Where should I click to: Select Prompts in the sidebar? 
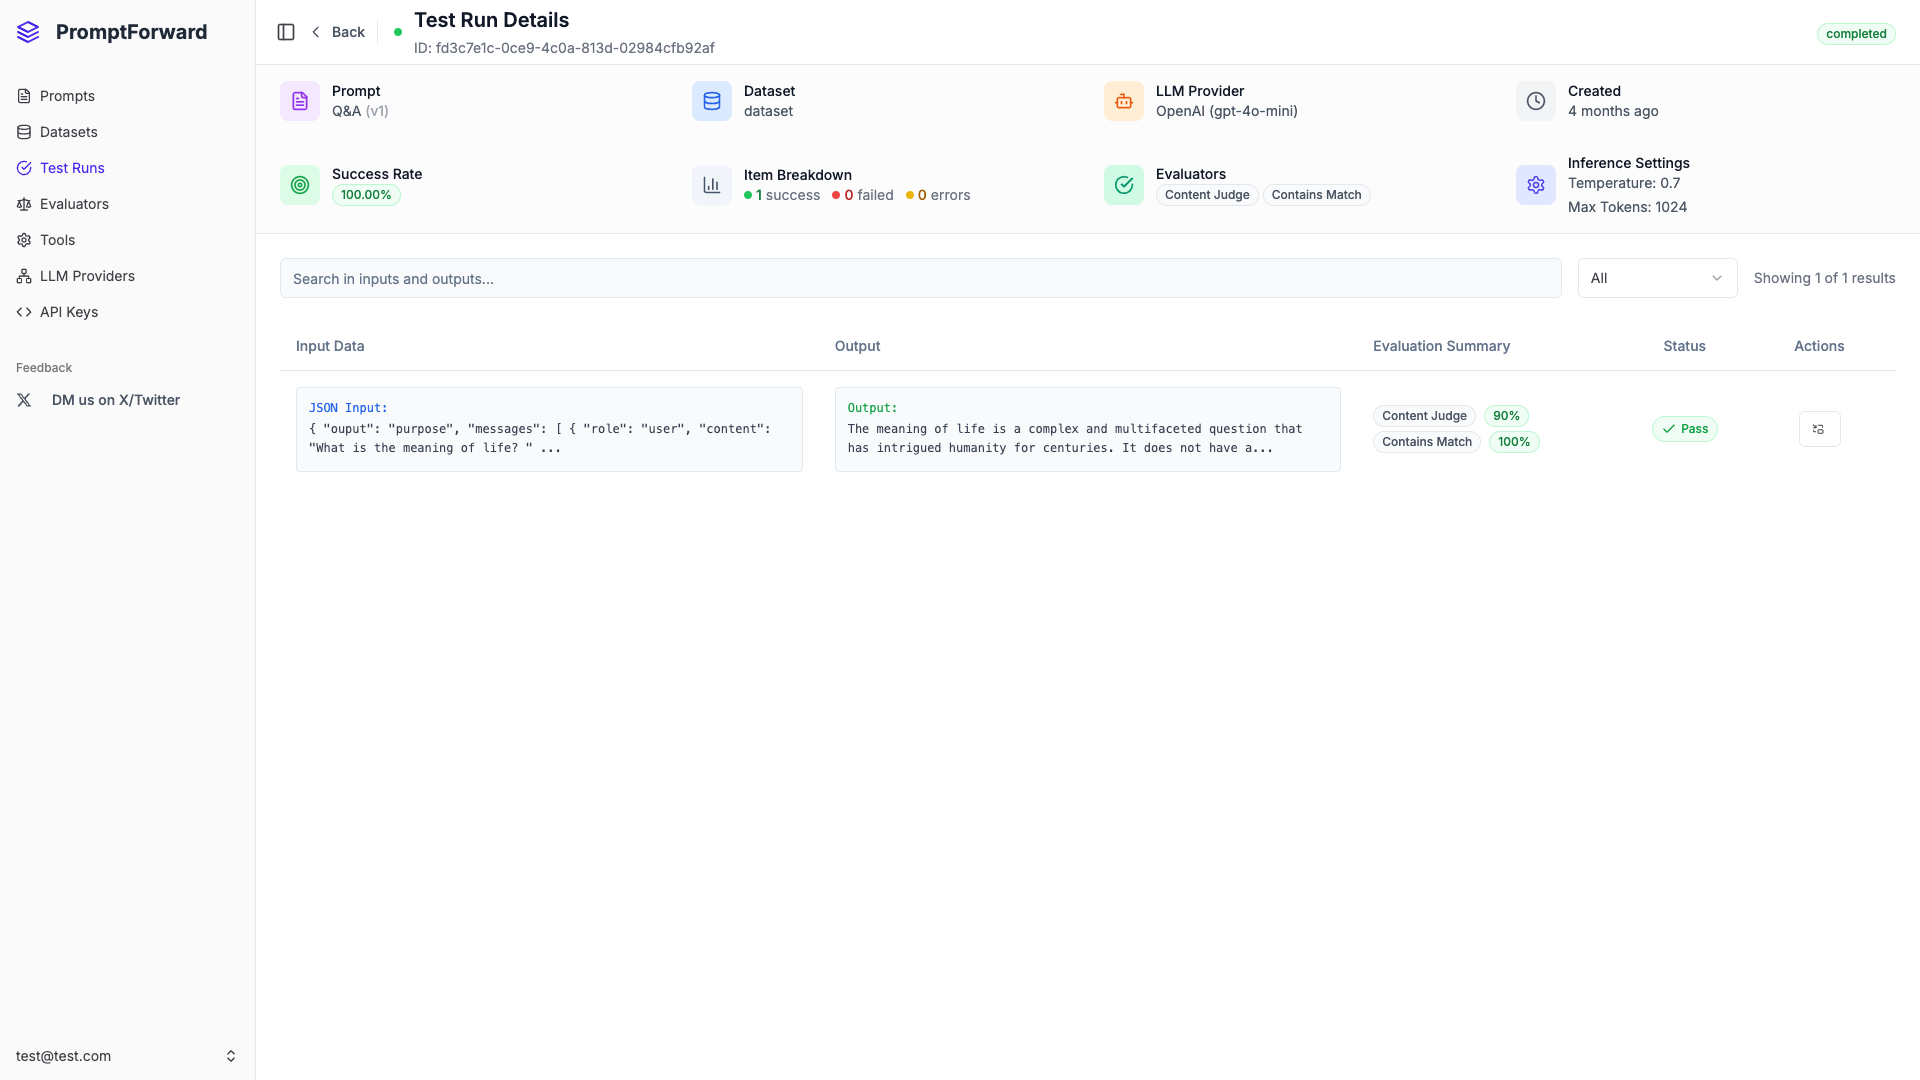tap(66, 96)
